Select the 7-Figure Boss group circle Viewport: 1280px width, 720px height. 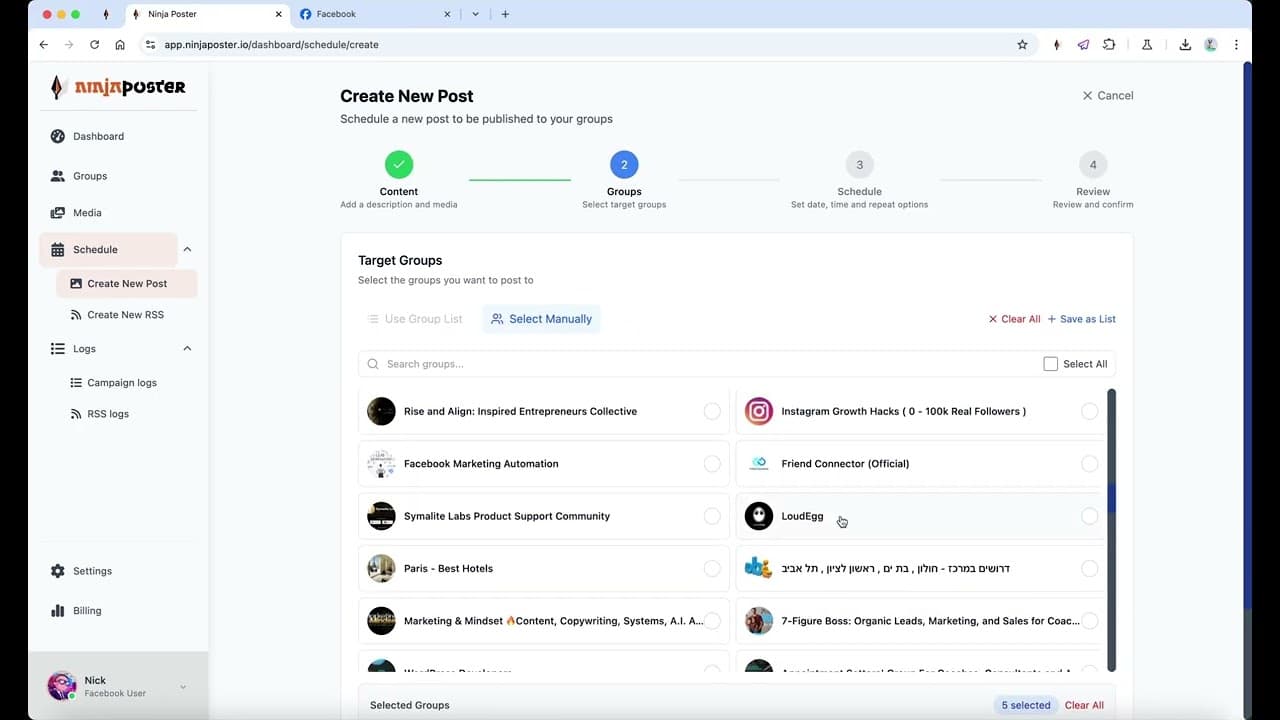click(1090, 621)
